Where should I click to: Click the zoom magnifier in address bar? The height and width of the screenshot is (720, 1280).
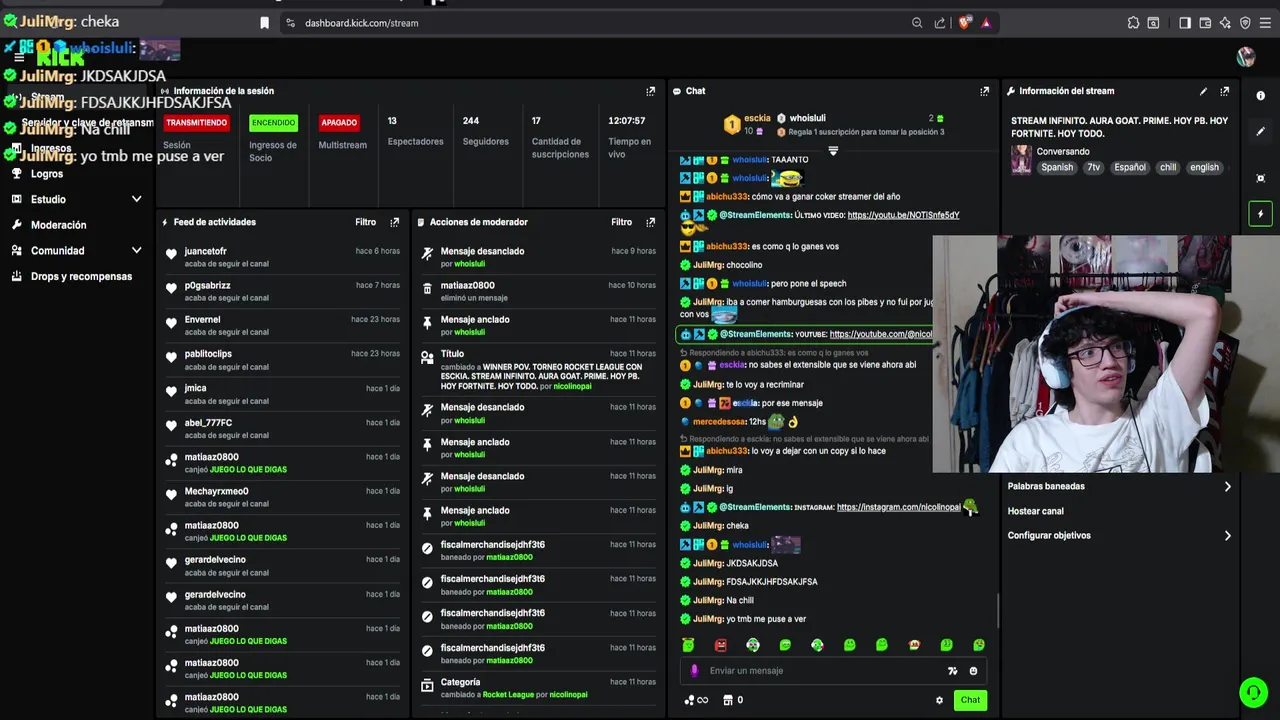[x=917, y=23]
